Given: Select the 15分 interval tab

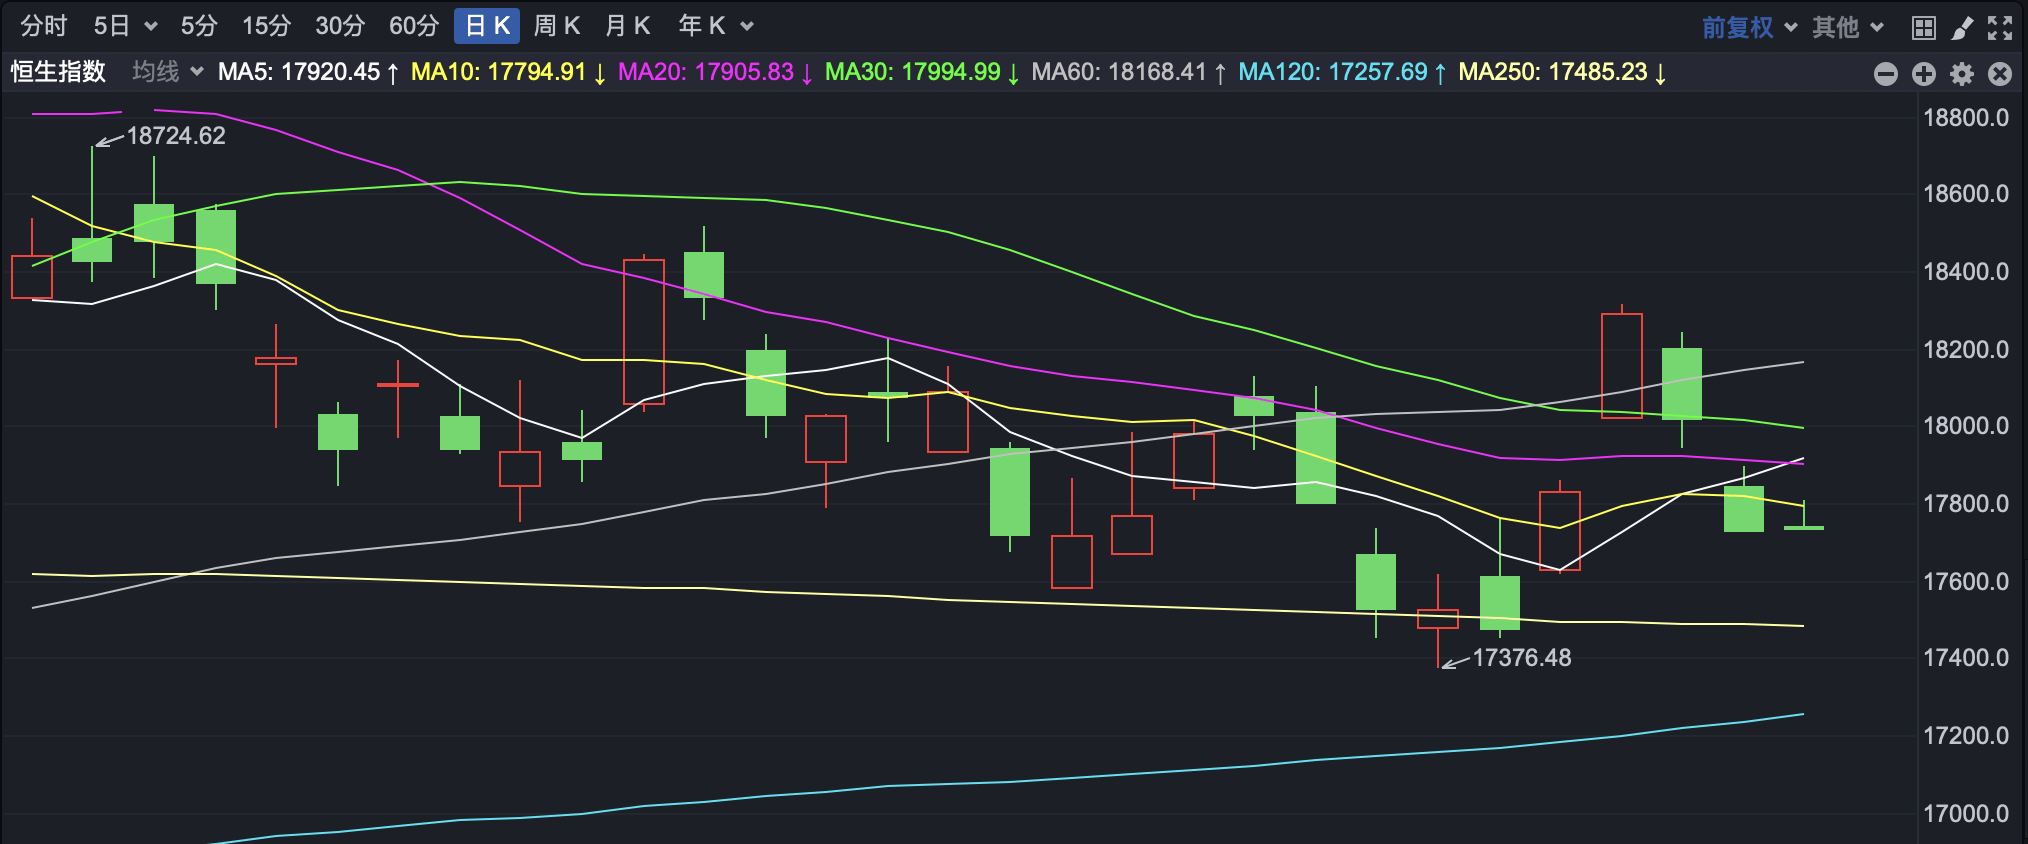Looking at the screenshot, I should tap(266, 26).
